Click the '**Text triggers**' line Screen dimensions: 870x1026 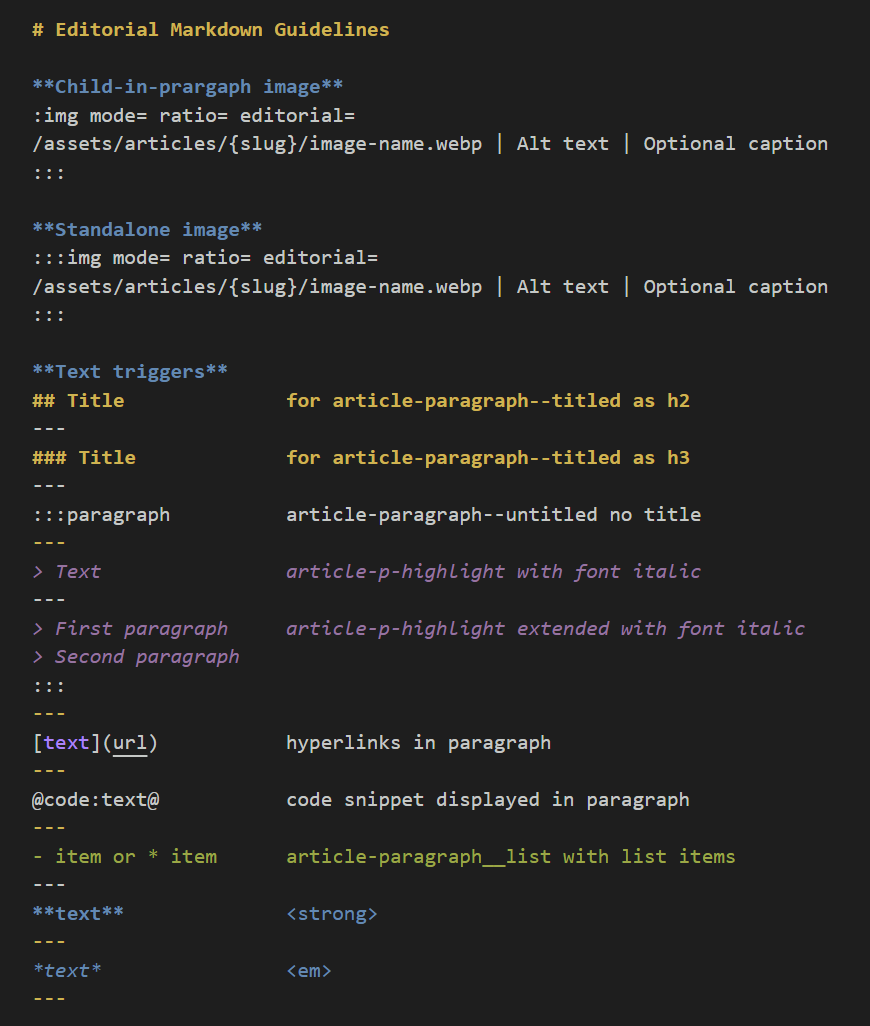tap(130, 372)
